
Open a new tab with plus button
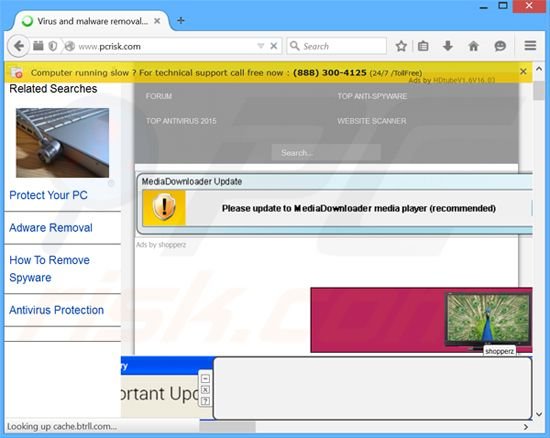click(x=181, y=21)
